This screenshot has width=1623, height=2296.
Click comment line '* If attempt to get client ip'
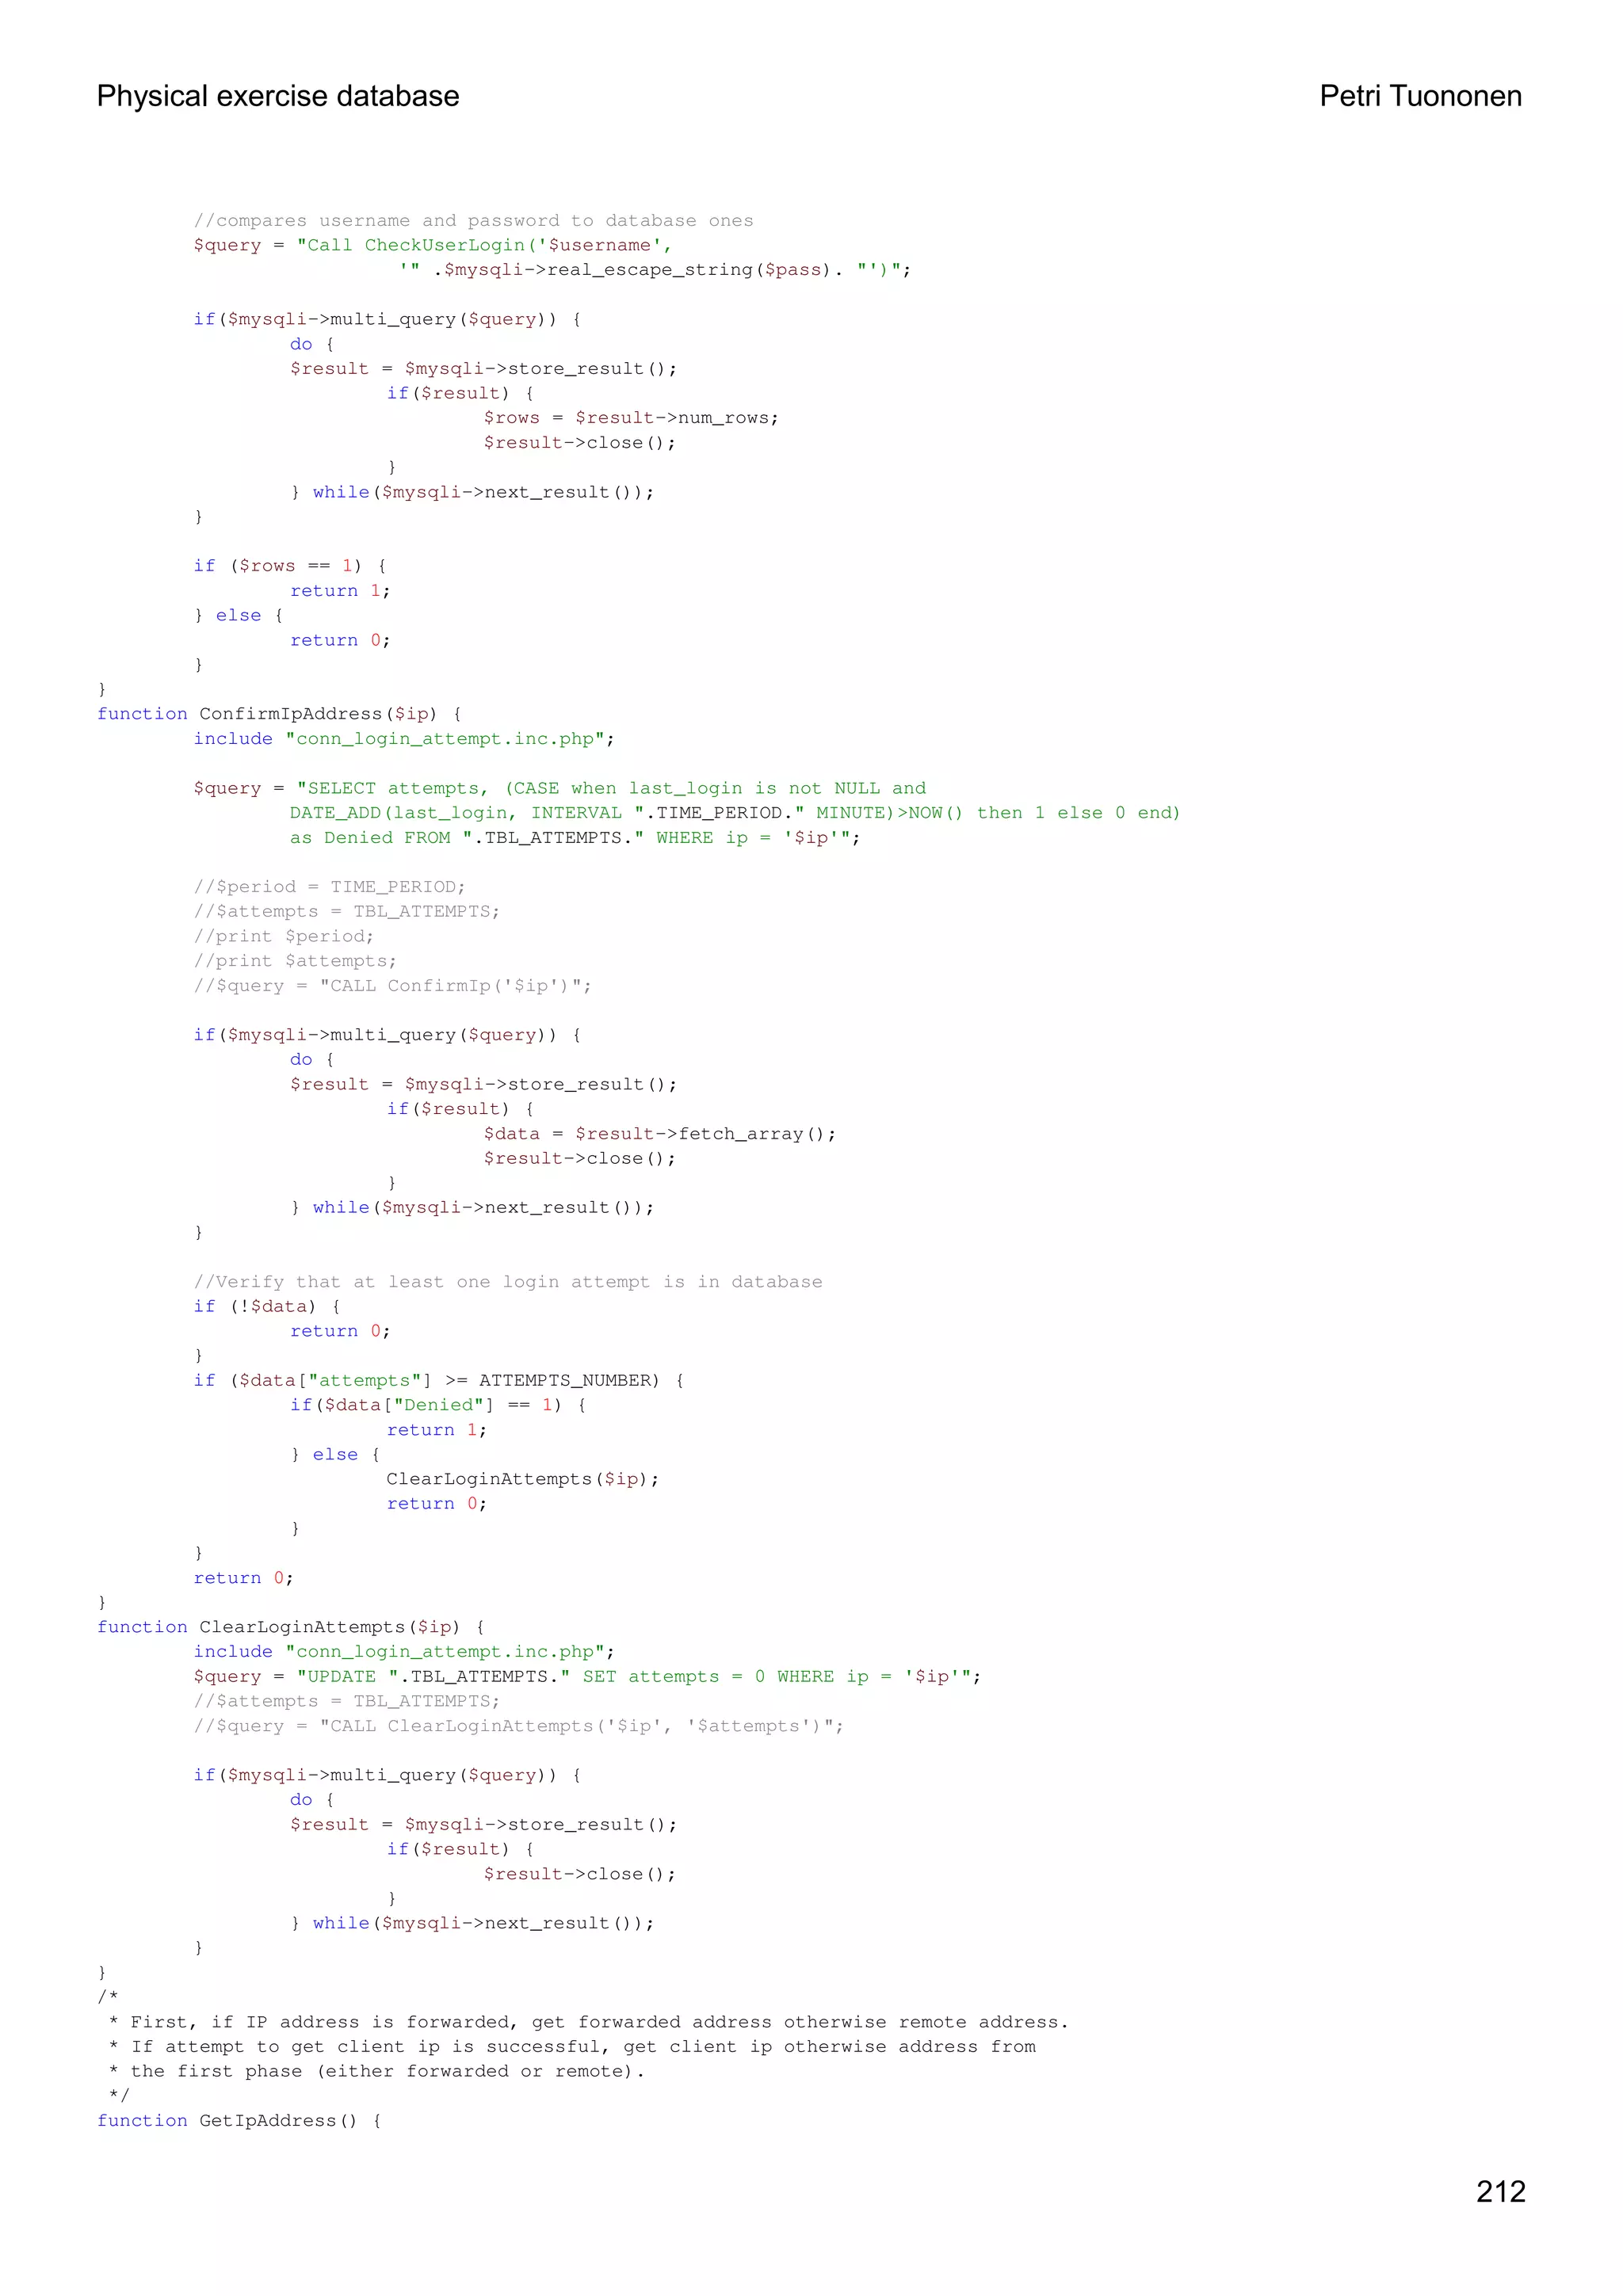572,2047
